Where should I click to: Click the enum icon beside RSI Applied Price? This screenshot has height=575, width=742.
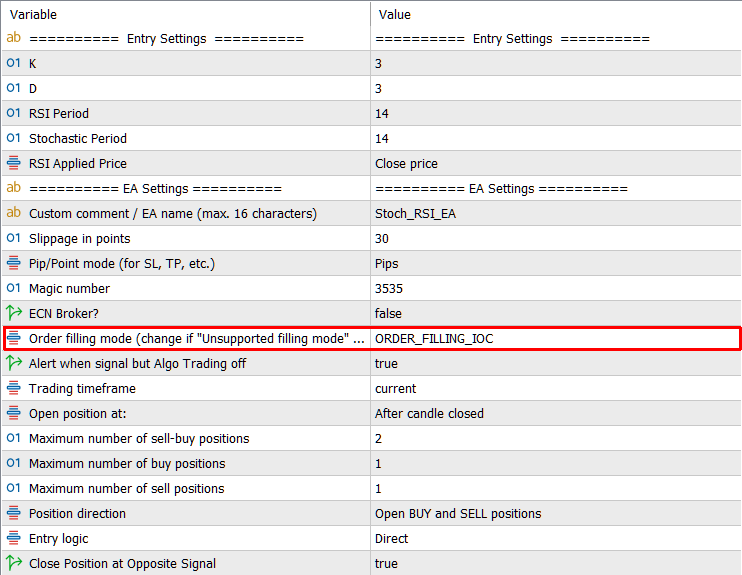(x=14, y=163)
